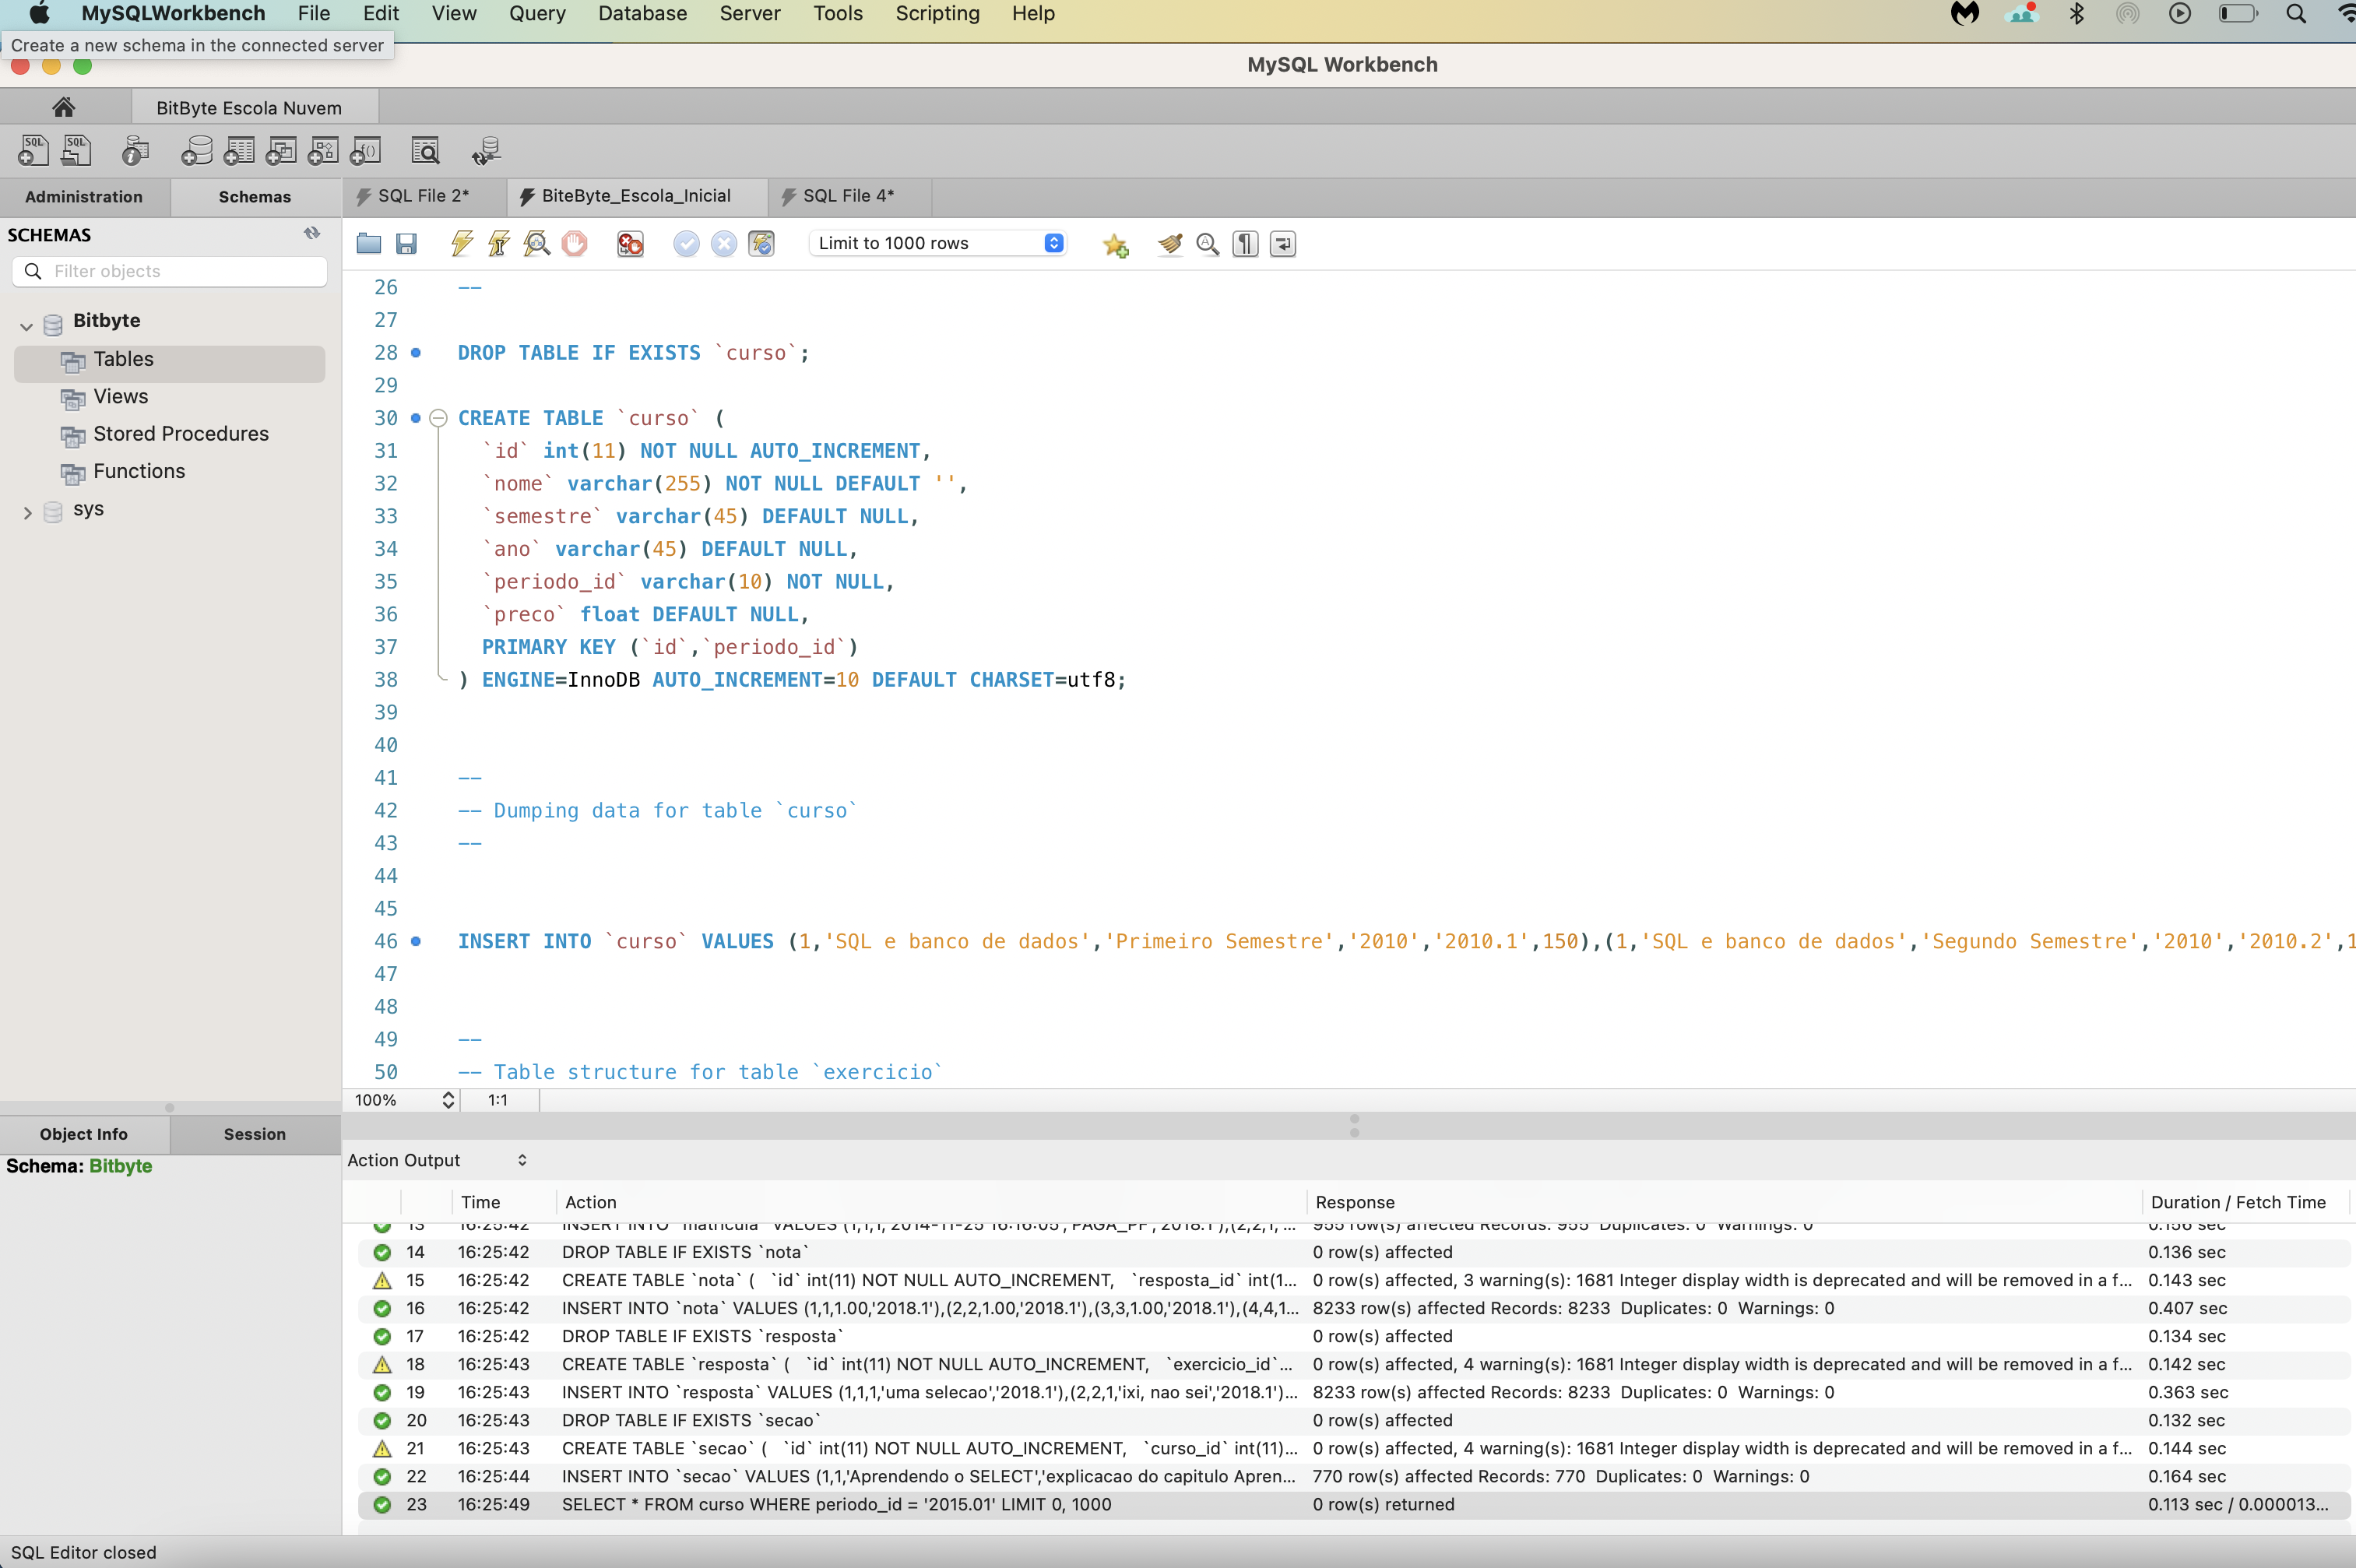Viewport: 2356px width, 1568px height.
Task: Toggle auto-commit mode
Action: [x=762, y=244]
